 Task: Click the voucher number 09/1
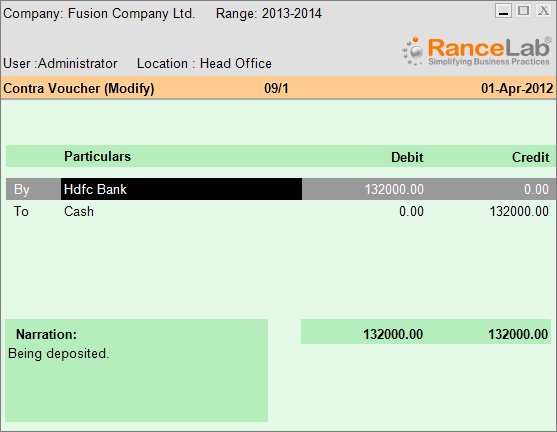pyautogui.click(x=276, y=88)
